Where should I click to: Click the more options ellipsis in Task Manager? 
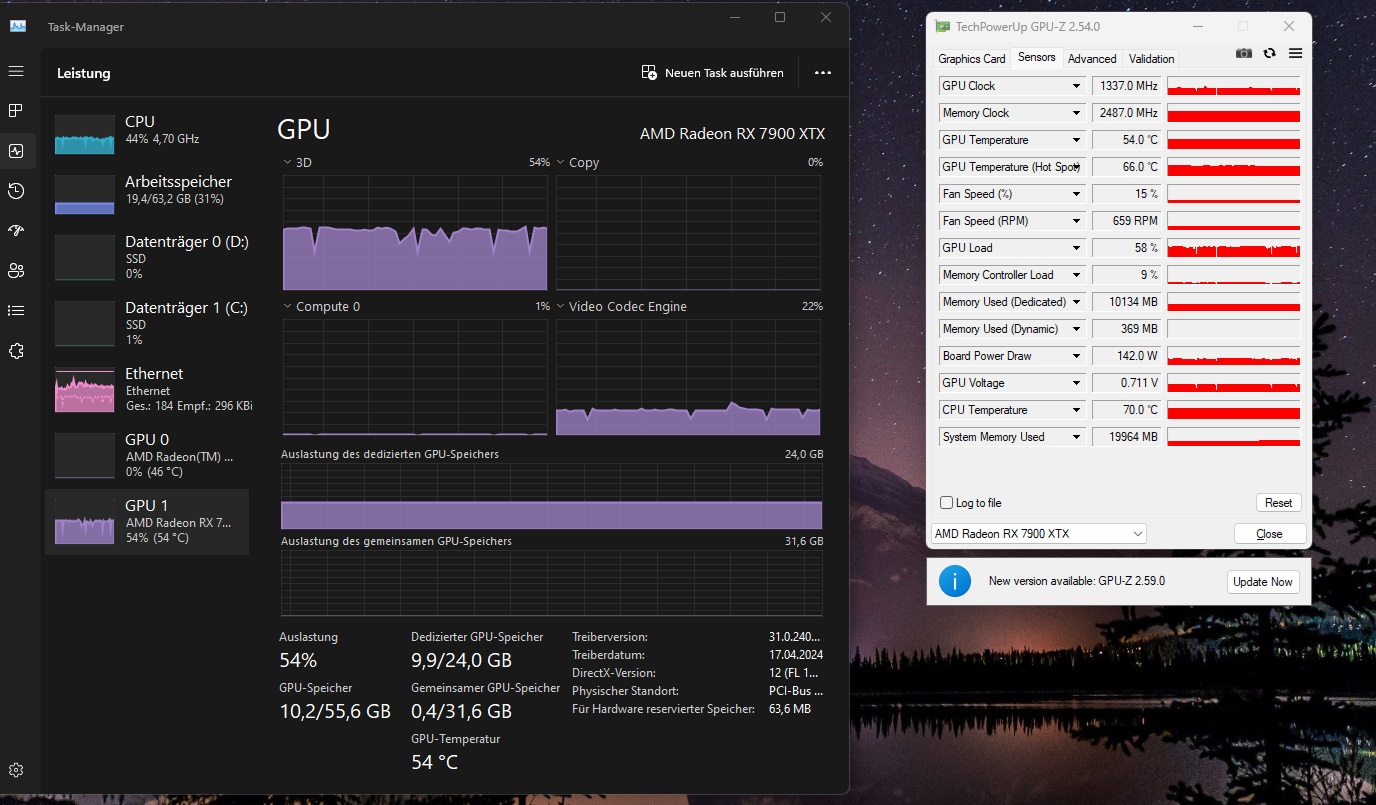823,73
